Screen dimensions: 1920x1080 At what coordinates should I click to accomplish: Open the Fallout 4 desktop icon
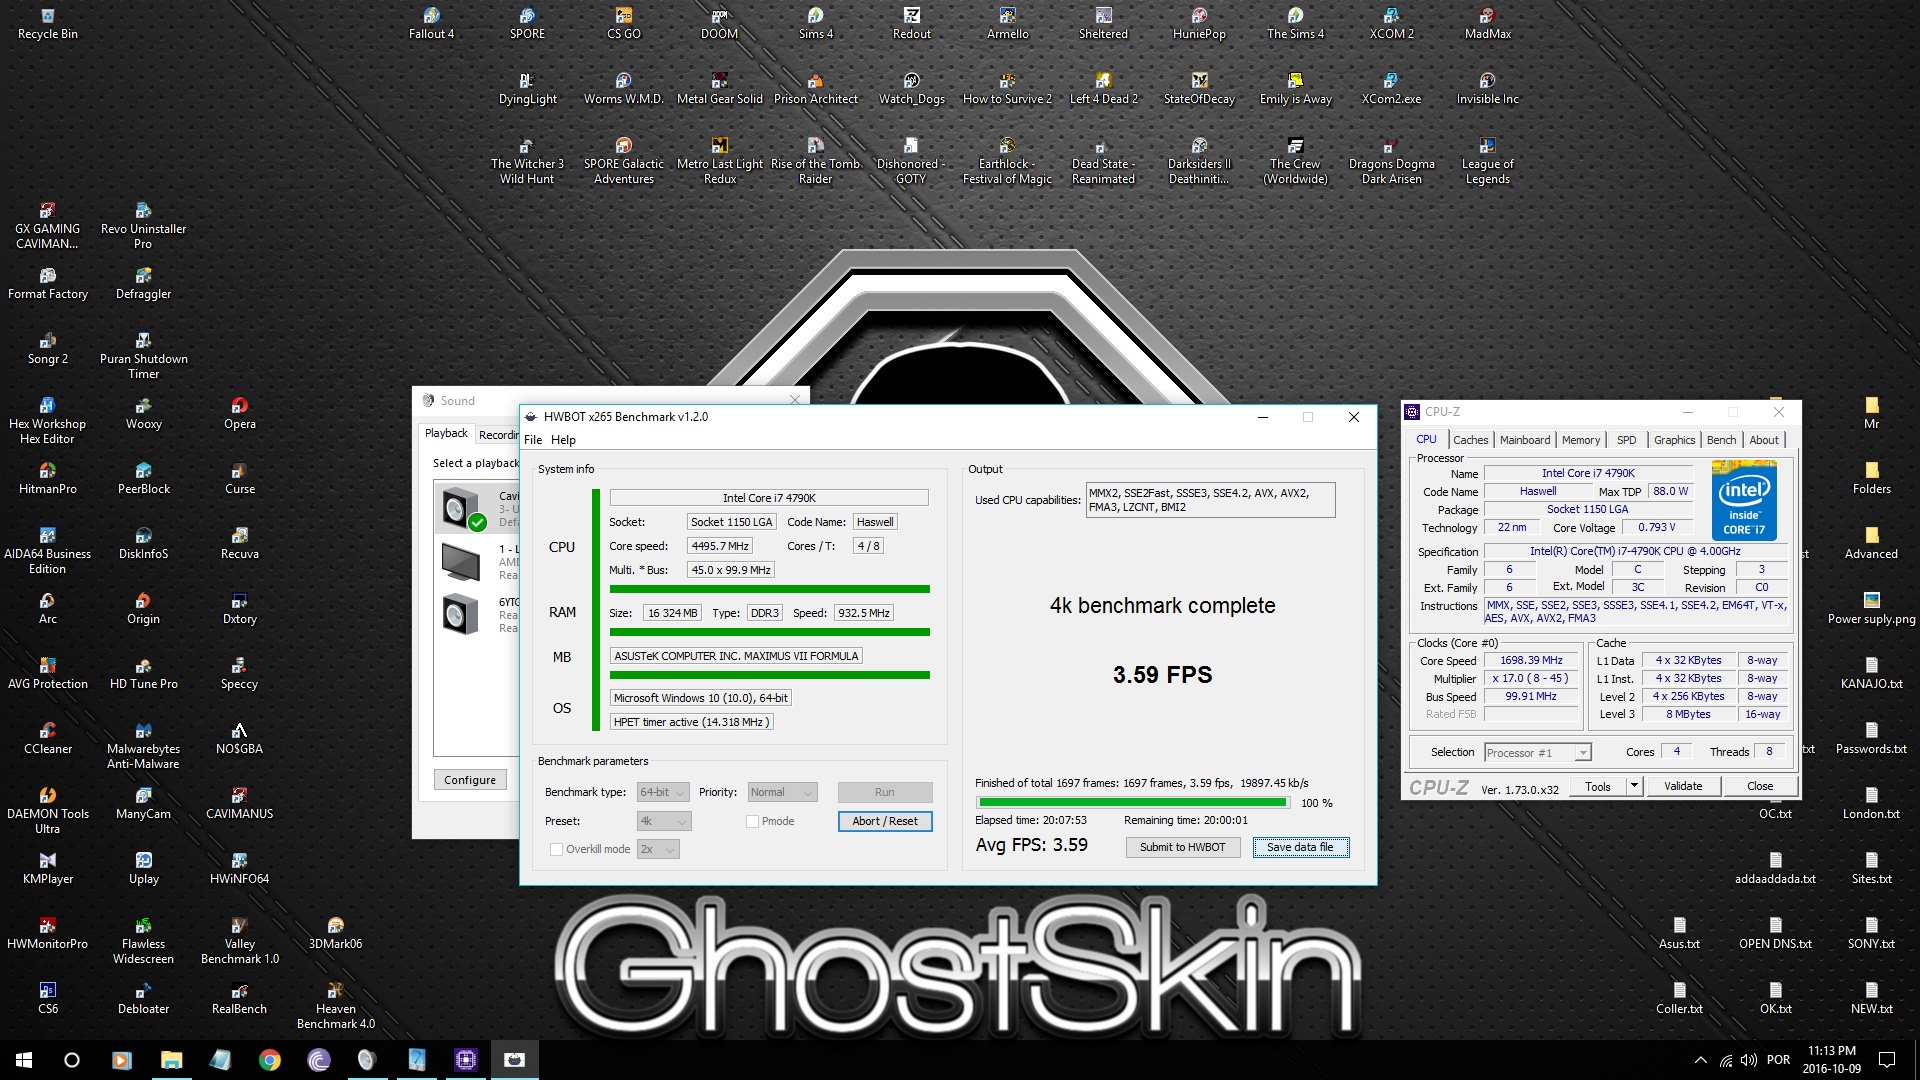tap(431, 23)
